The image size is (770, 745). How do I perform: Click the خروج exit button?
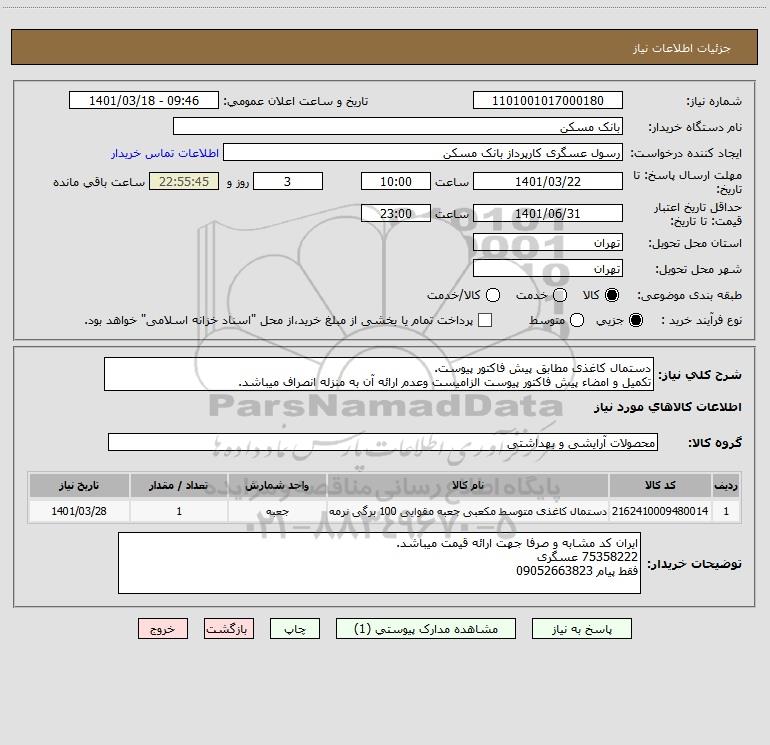(x=163, y=629)
